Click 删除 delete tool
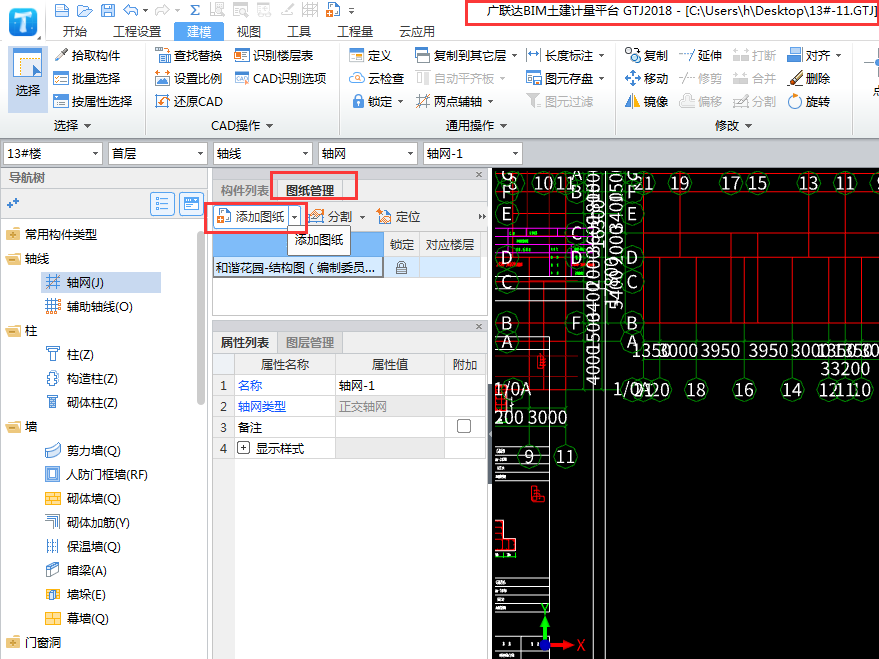 click(809, 78)
